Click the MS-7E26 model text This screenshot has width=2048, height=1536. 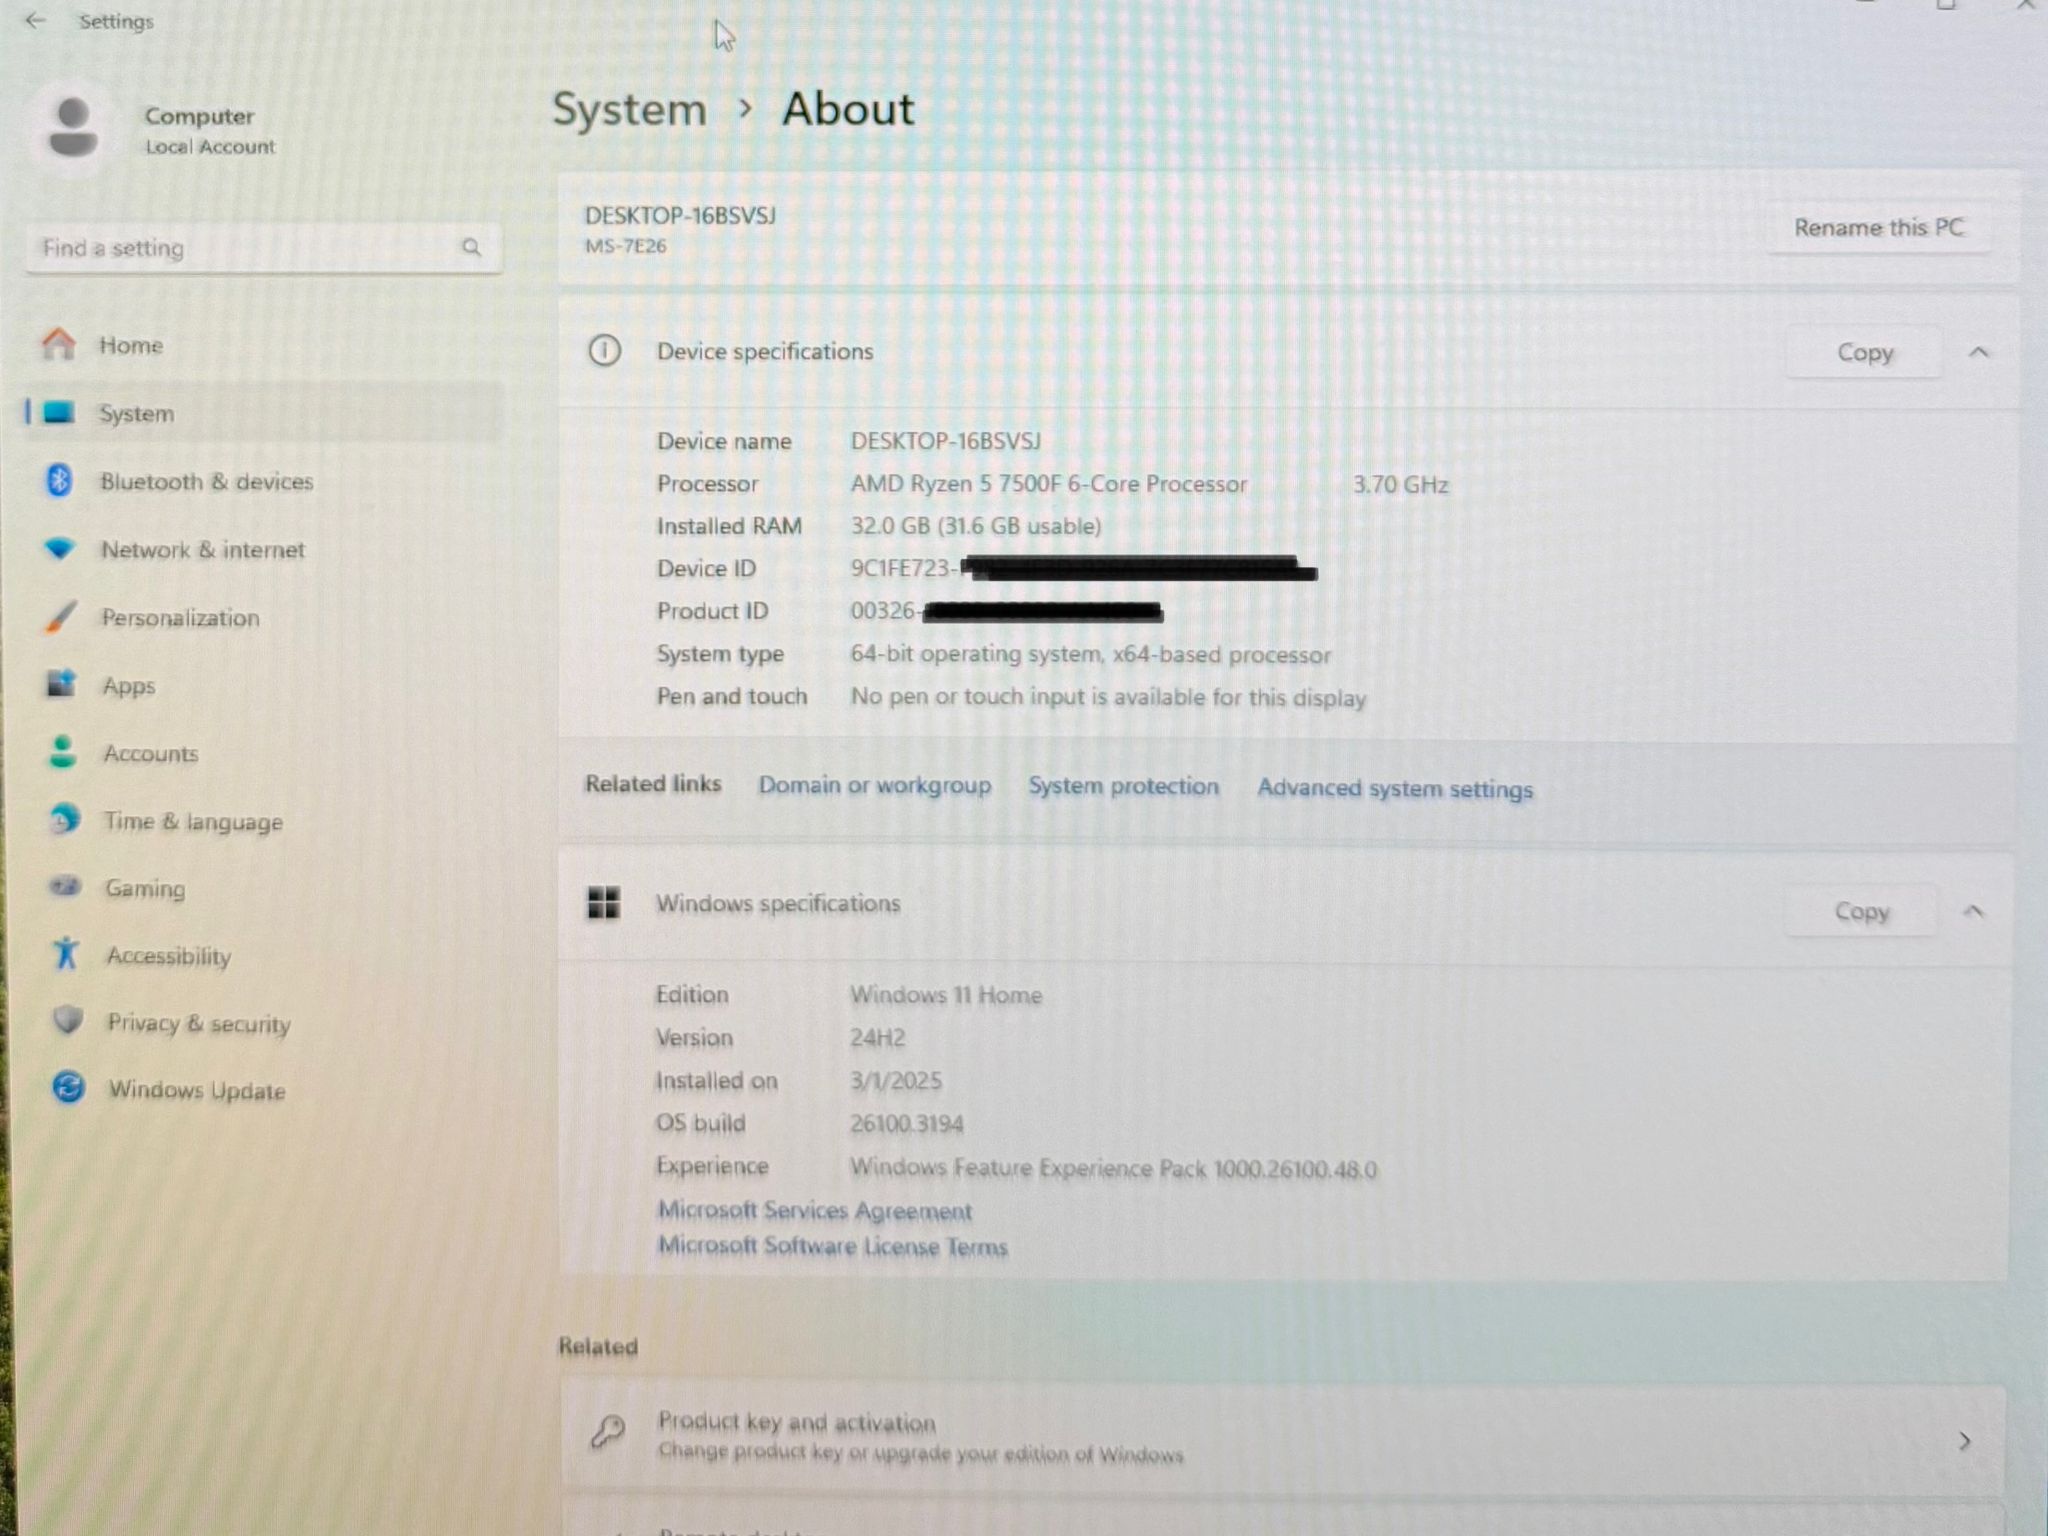(625, 246)
